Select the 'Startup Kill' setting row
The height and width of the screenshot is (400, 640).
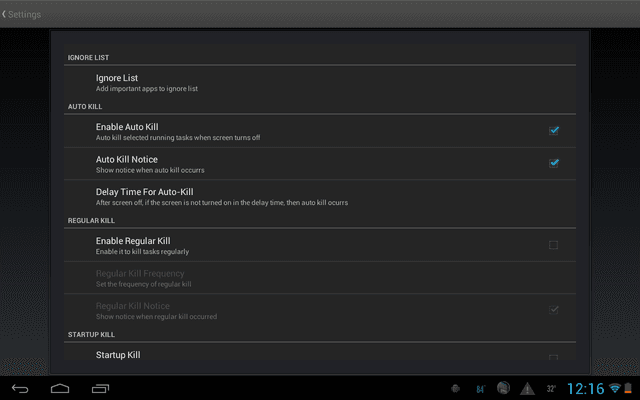click(320, 352)
